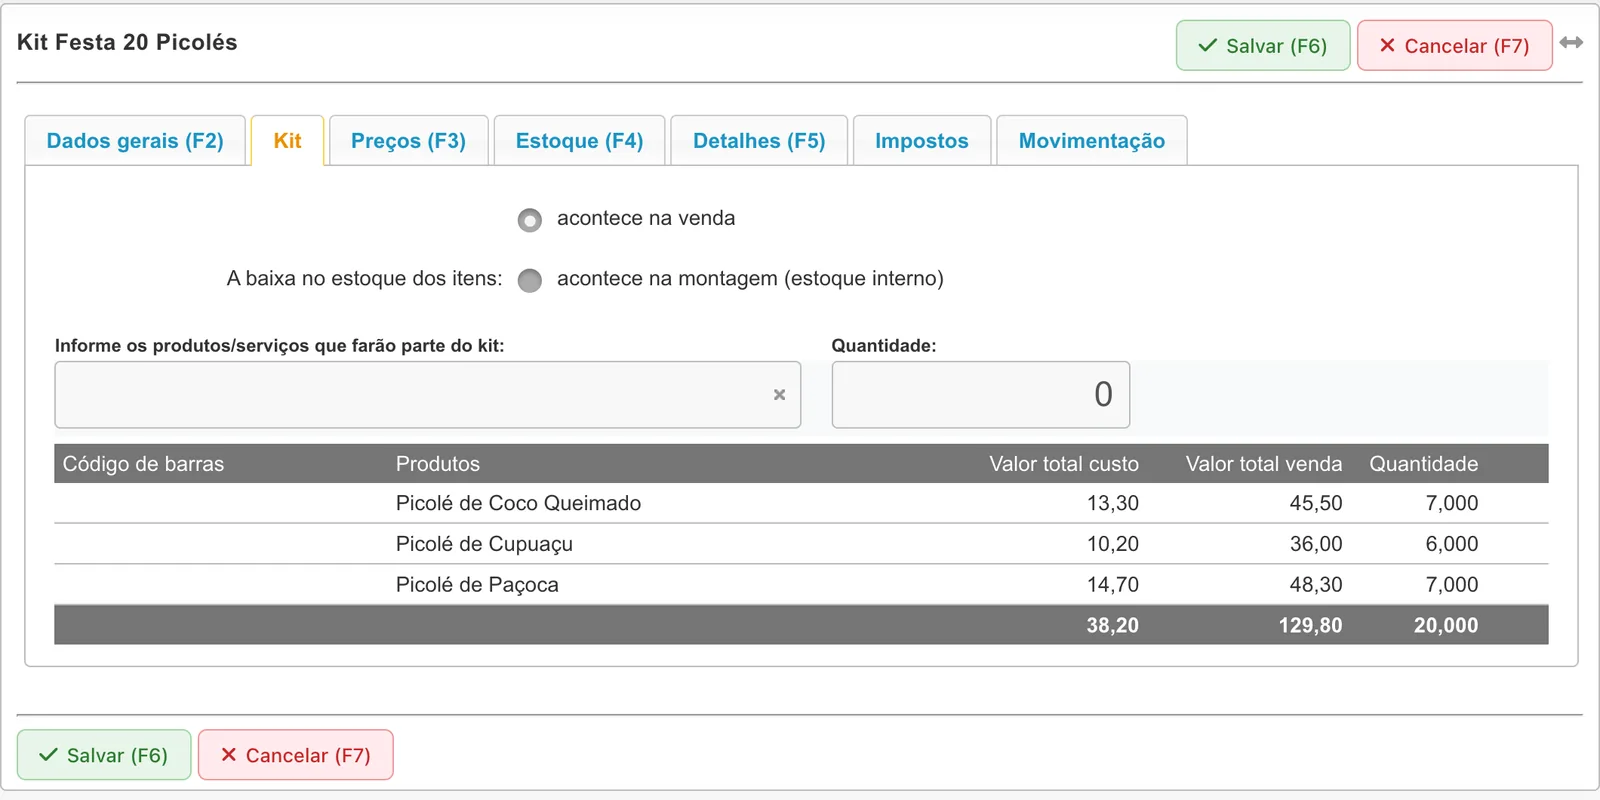
Task: Click sale value 36,00 for Cupuaçu
Action: tap(1316, 544)
